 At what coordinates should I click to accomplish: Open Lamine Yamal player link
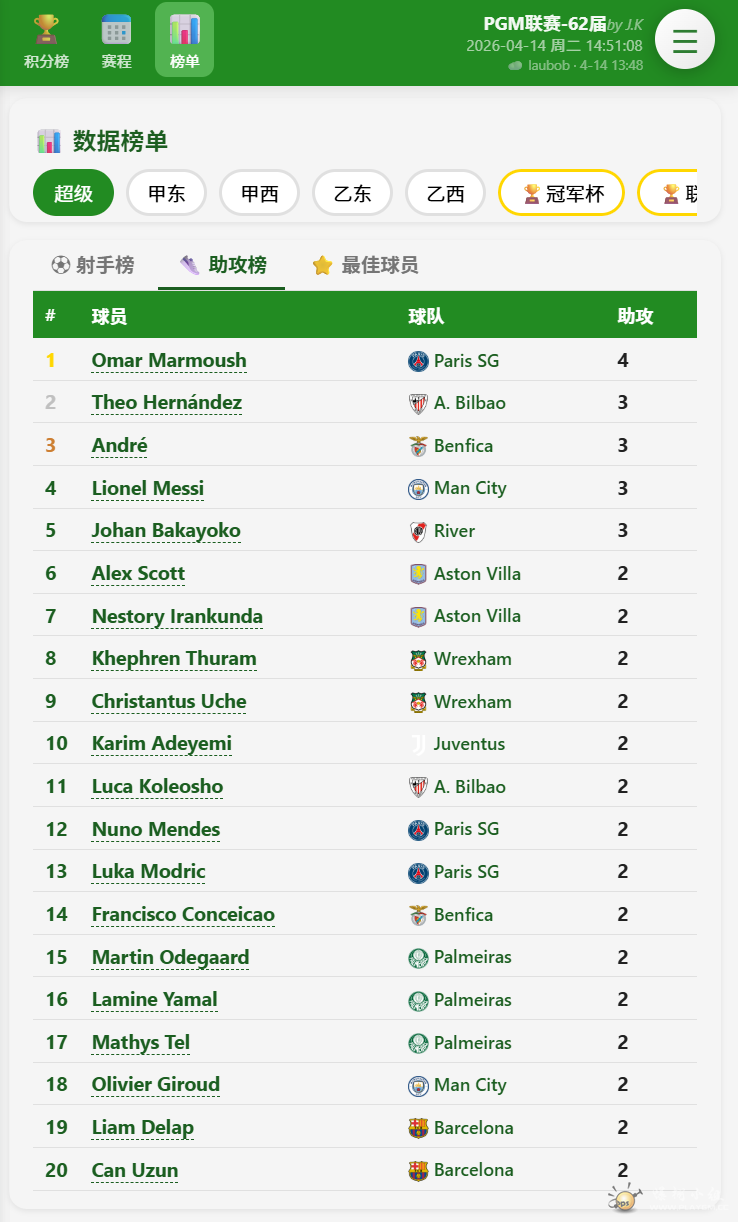tap(154, 999)
